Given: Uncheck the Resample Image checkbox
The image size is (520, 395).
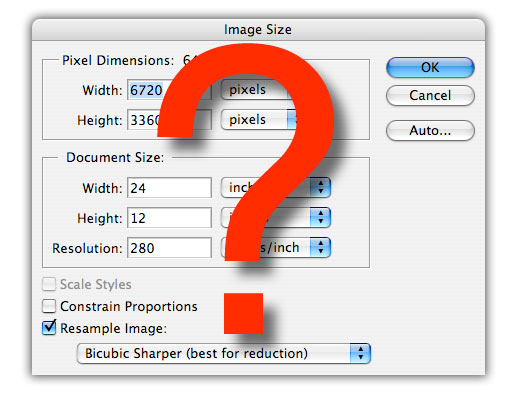Looking at the screenshot, I should coord(49,327).
